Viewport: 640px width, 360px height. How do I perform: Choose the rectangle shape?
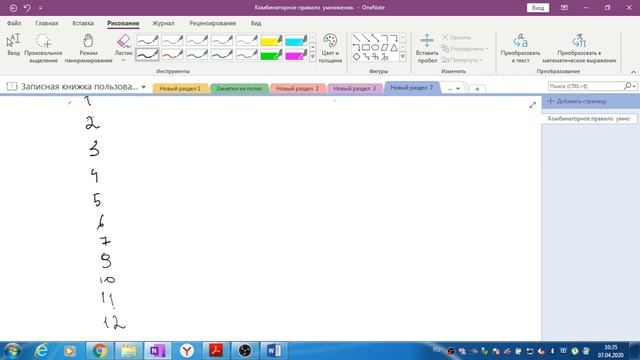point(366,47)
